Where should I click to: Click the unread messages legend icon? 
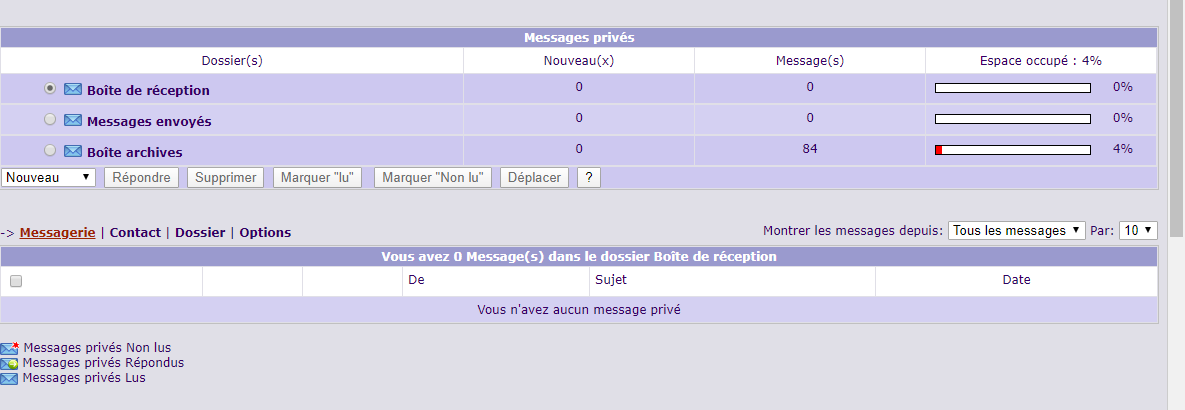tap(9, 348)
